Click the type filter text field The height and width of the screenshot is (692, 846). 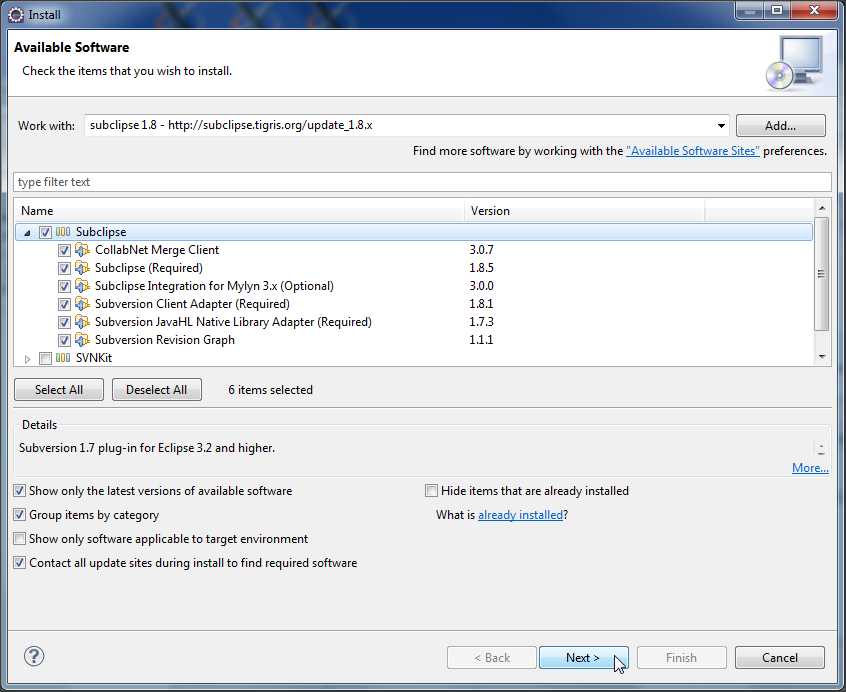(422, 182)
